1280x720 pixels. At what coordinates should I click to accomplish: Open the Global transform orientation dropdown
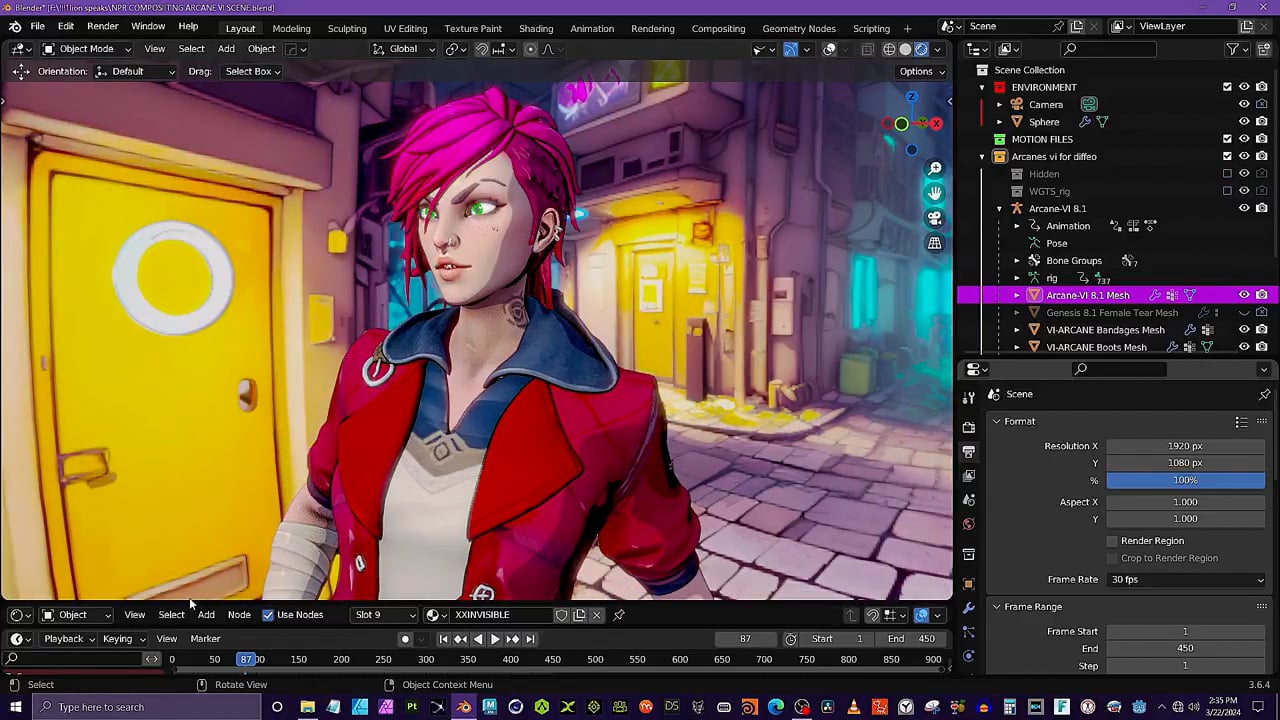point(404,49)
